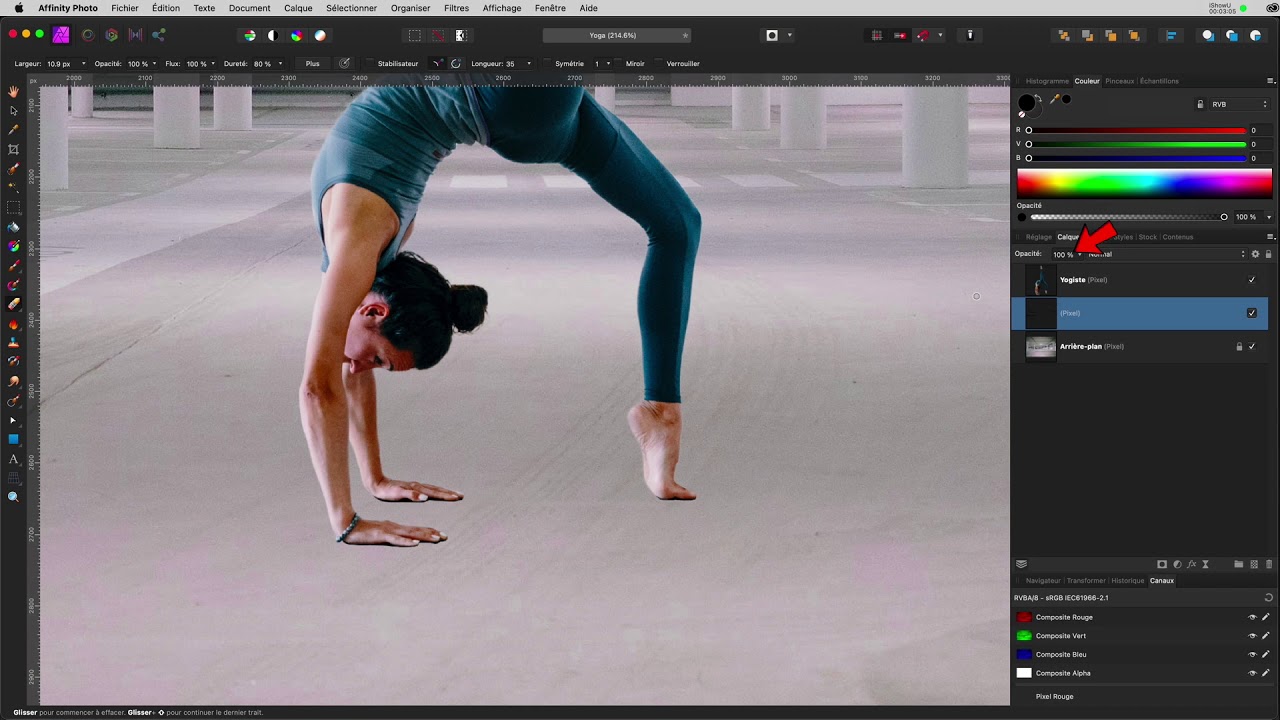Click the color picker eyedropper in Couleur panel
Screen dimensions: 1280x720
coord(1054,99)
